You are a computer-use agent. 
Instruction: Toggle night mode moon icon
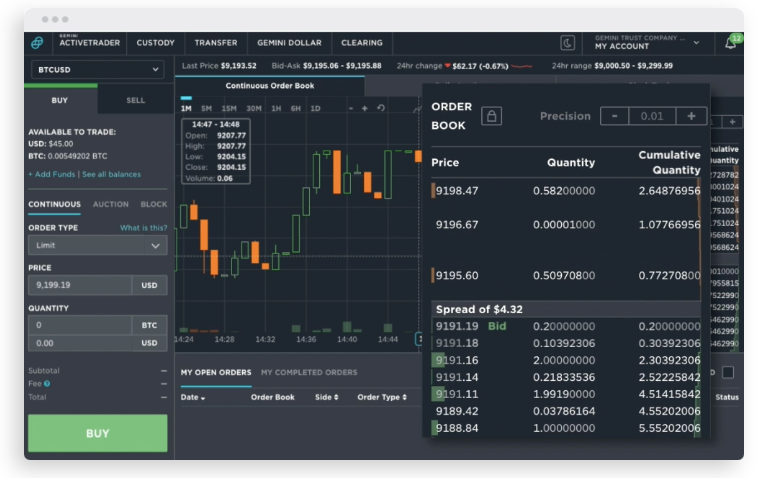(567, 43)
